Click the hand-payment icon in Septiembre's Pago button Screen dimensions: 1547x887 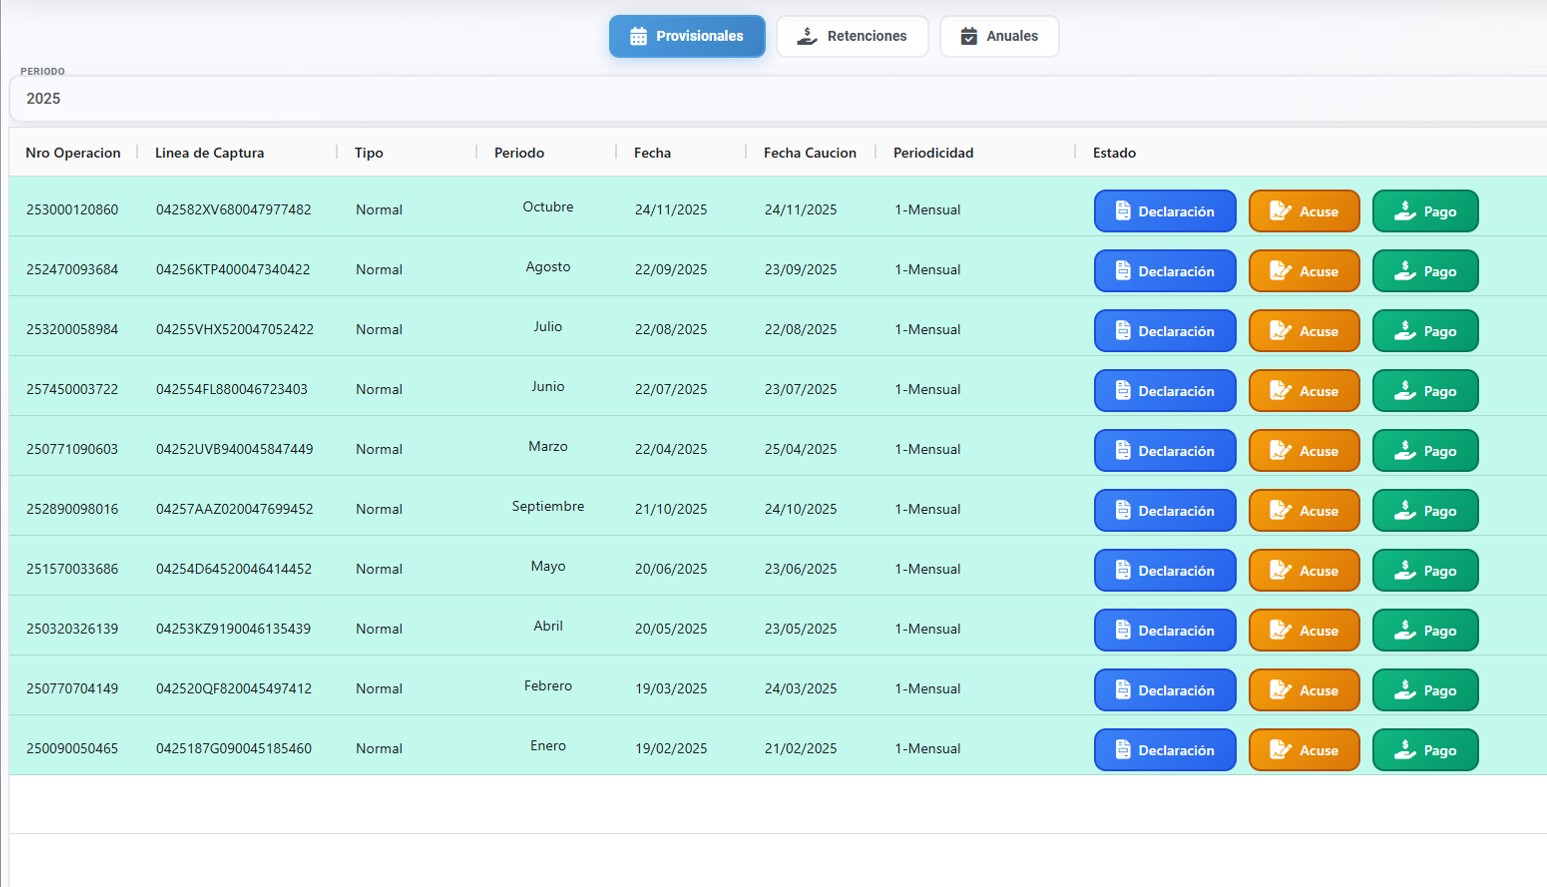click(1405, 511)
